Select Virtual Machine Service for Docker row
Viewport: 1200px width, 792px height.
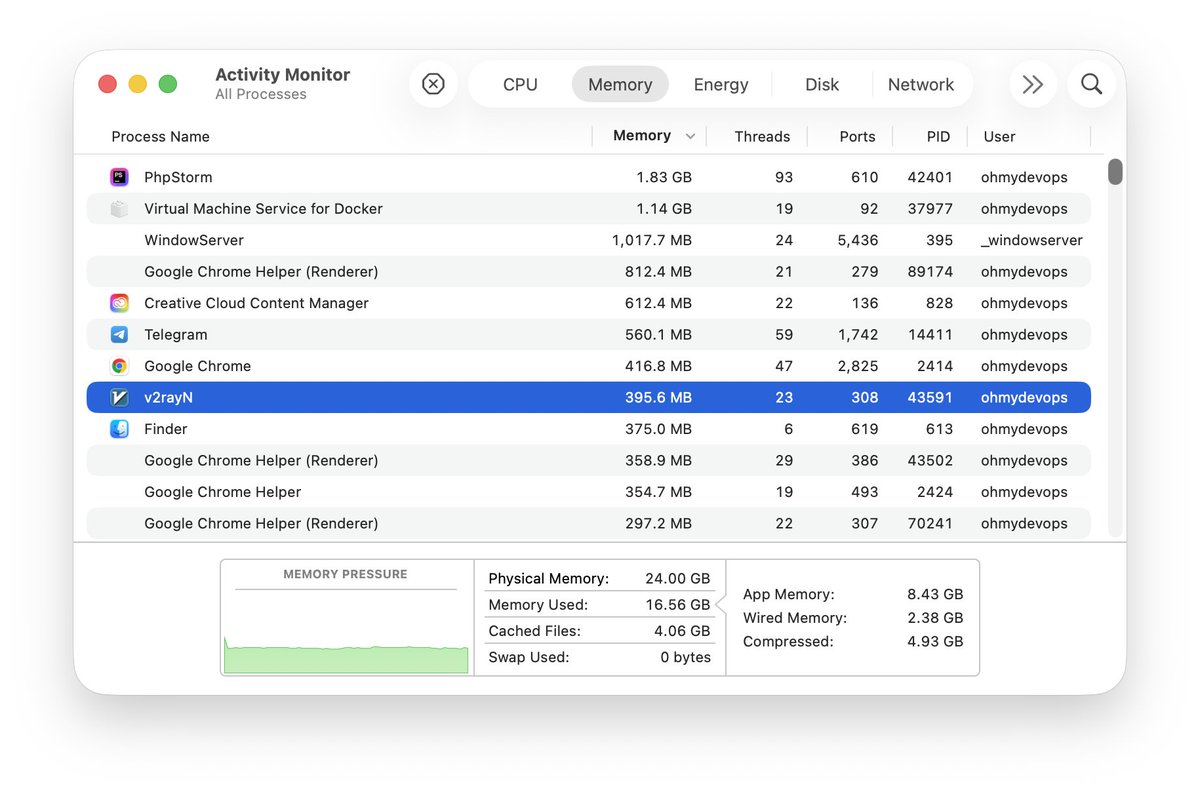pyautogui.click(x=588, y=209)
